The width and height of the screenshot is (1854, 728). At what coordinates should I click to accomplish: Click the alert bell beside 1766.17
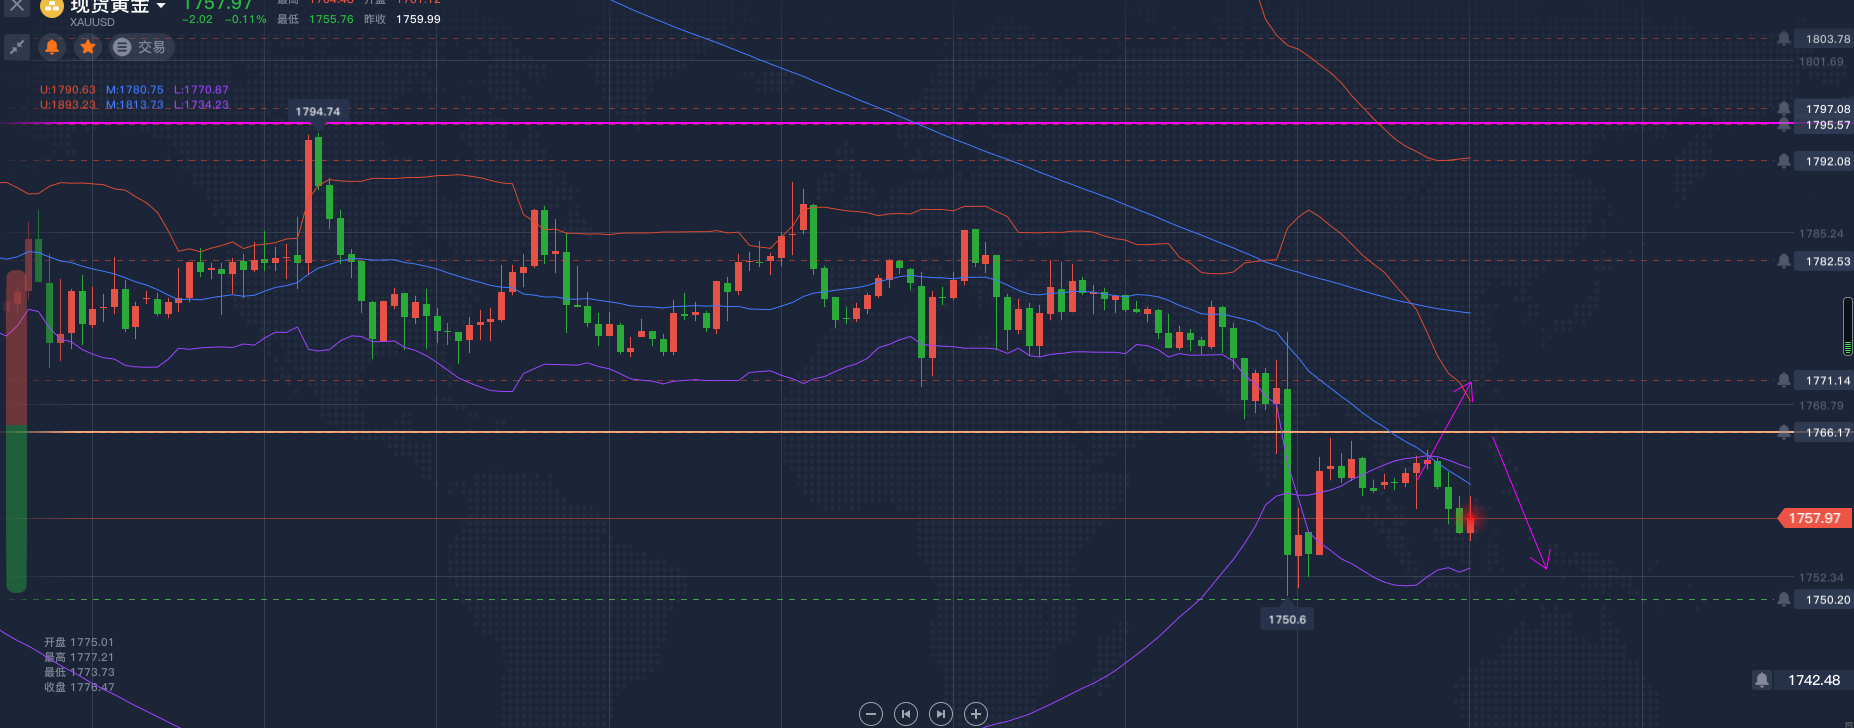pos(1784,433)
